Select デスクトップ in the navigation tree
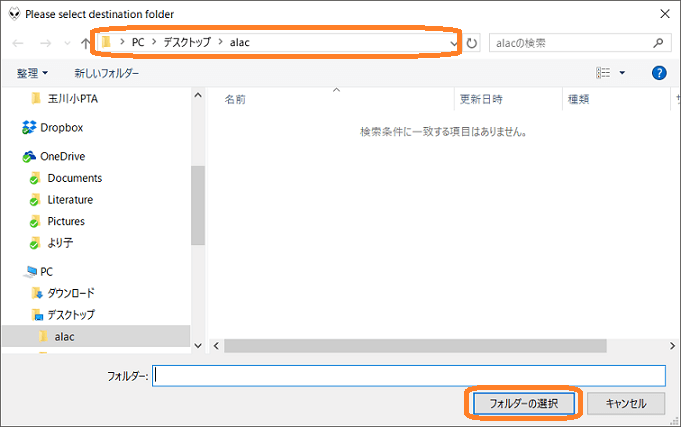The height and width of the screenshot is (427, 681). click(71, 314)
